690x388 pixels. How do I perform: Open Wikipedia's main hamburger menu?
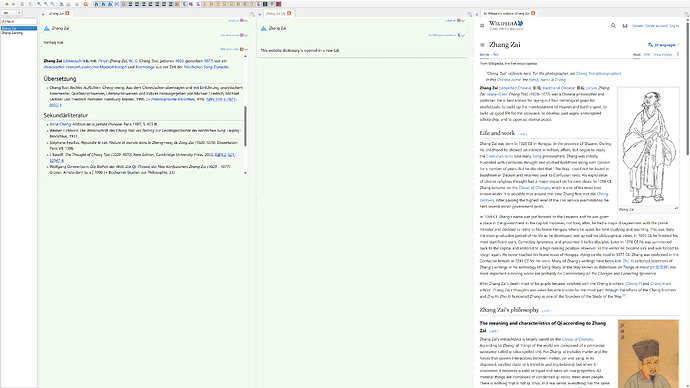(x=482, y=26)
